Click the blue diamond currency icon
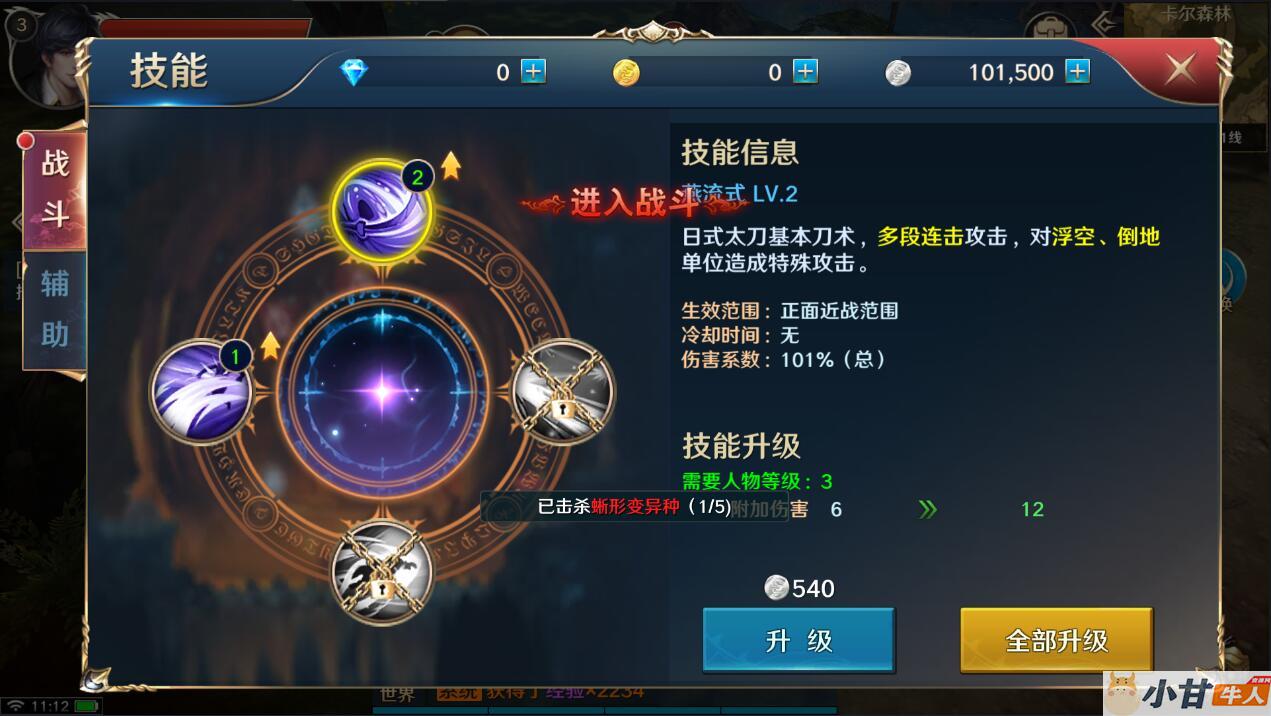Screen dimensions: 1271x716 coord(354,72)
